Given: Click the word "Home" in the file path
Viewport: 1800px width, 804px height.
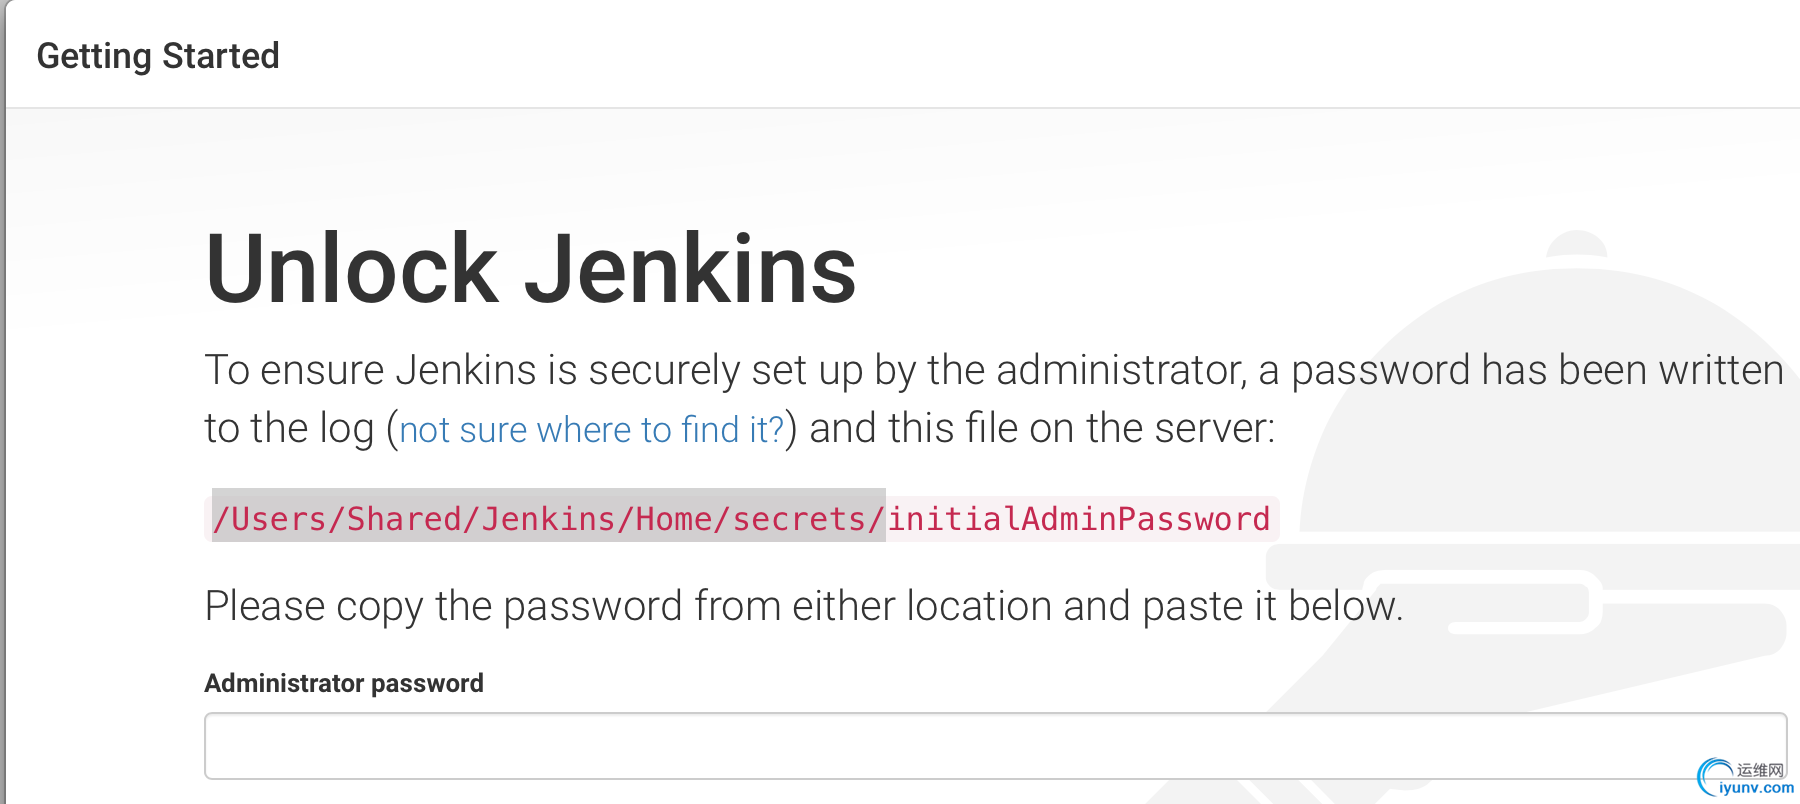Looking at the screenshot, I should (673, 519).
